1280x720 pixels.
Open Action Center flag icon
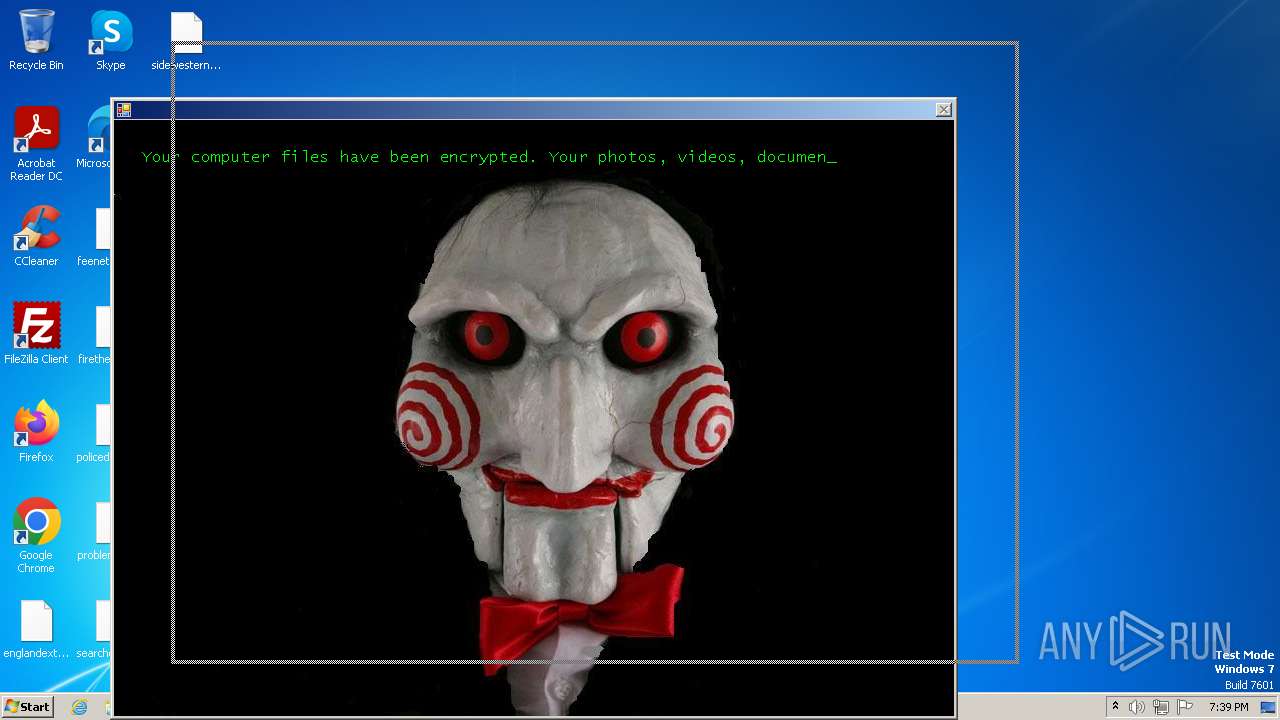[1185, 707]
